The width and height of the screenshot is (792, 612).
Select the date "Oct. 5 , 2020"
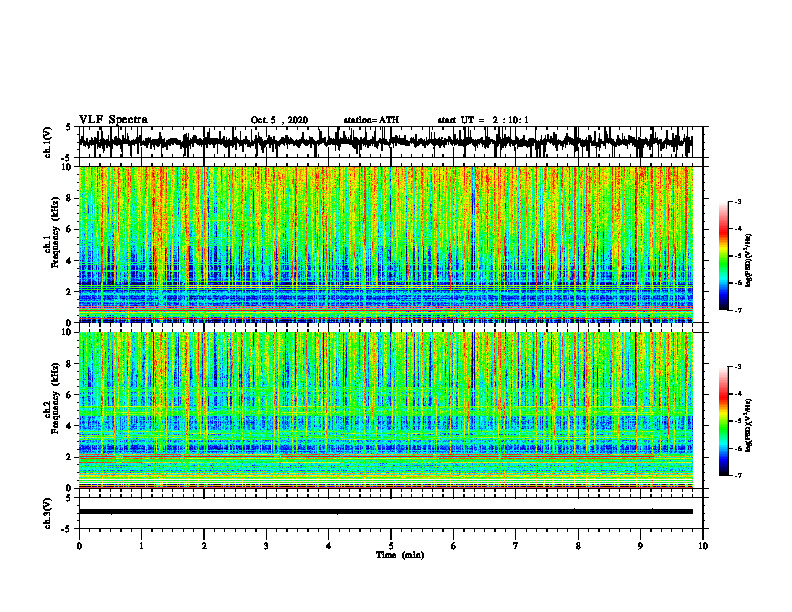click(279, 120)
